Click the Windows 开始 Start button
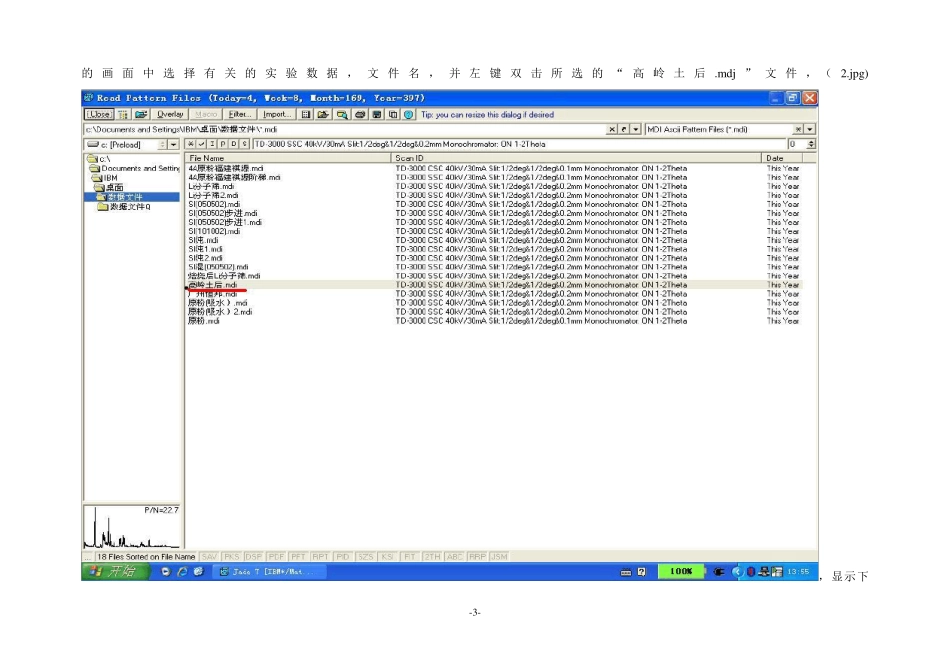Screen dimensions: 950x672 coord(113,571)
